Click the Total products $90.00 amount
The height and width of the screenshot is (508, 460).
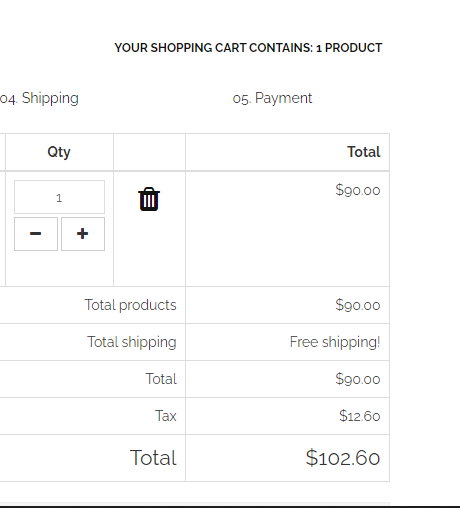358,305
